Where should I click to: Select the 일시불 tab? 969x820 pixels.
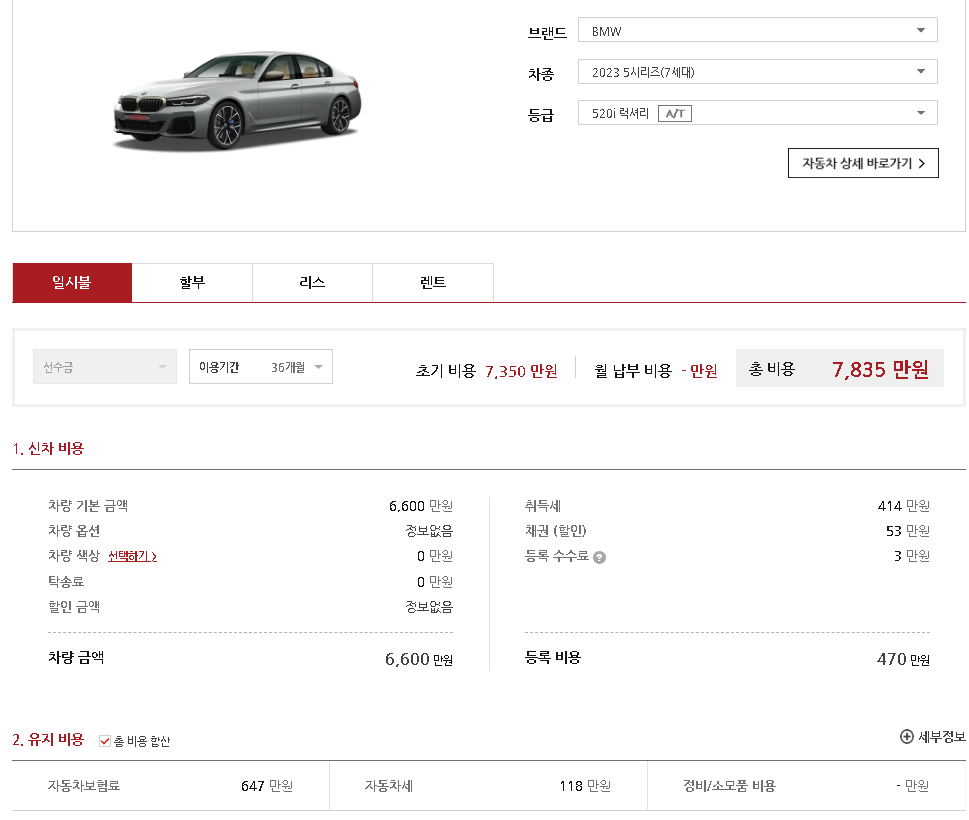pos(72,282)
